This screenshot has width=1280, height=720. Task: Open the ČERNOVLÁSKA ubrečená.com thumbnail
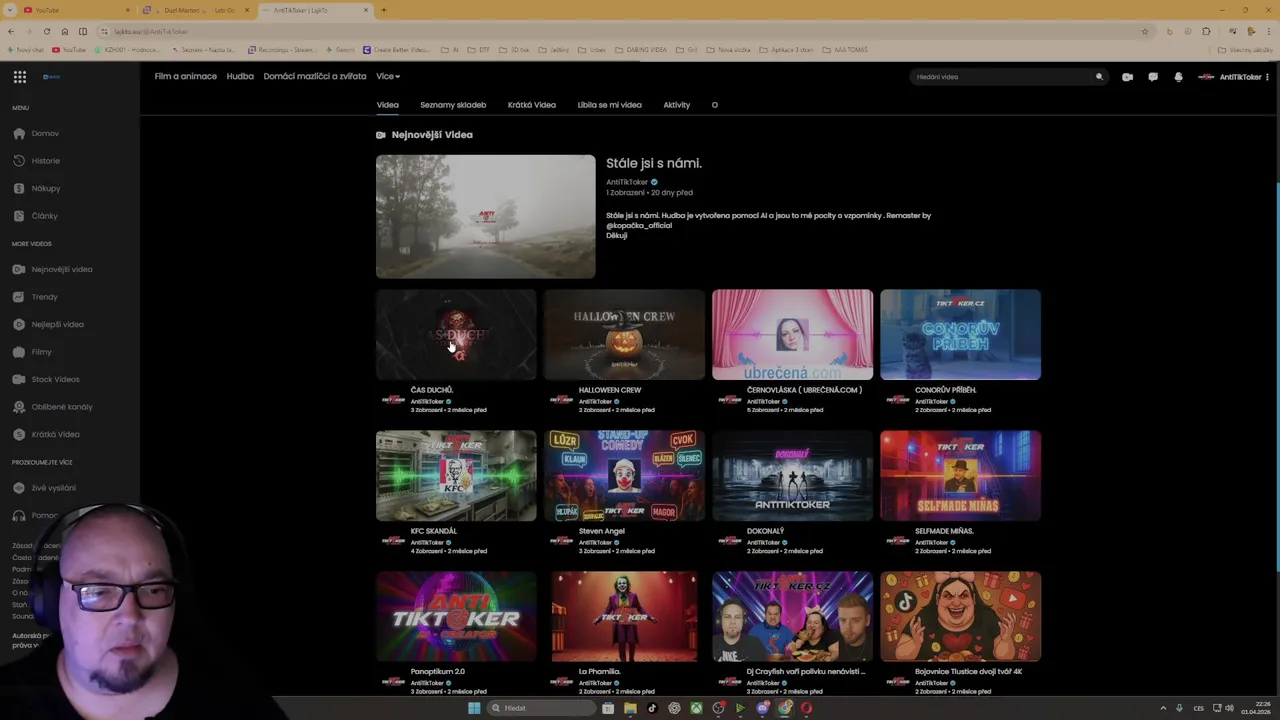coord(792,335)
